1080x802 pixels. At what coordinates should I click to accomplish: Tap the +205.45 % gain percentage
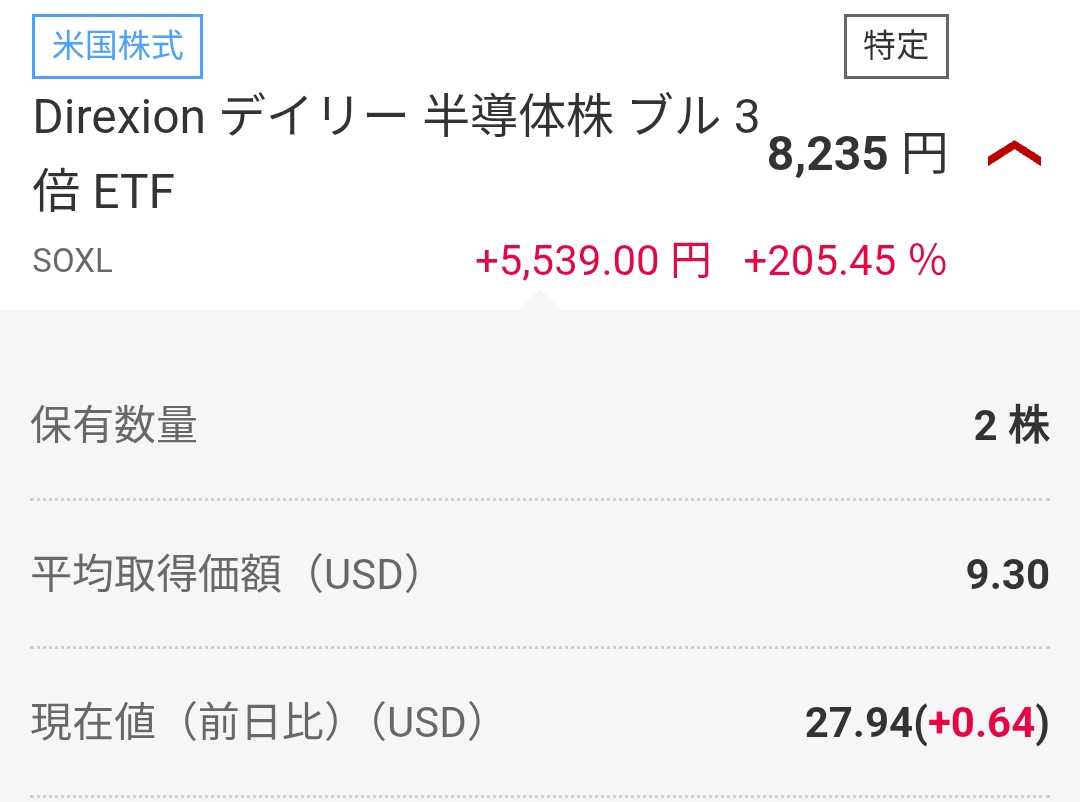pyautogui.click(x=845, y=261)
